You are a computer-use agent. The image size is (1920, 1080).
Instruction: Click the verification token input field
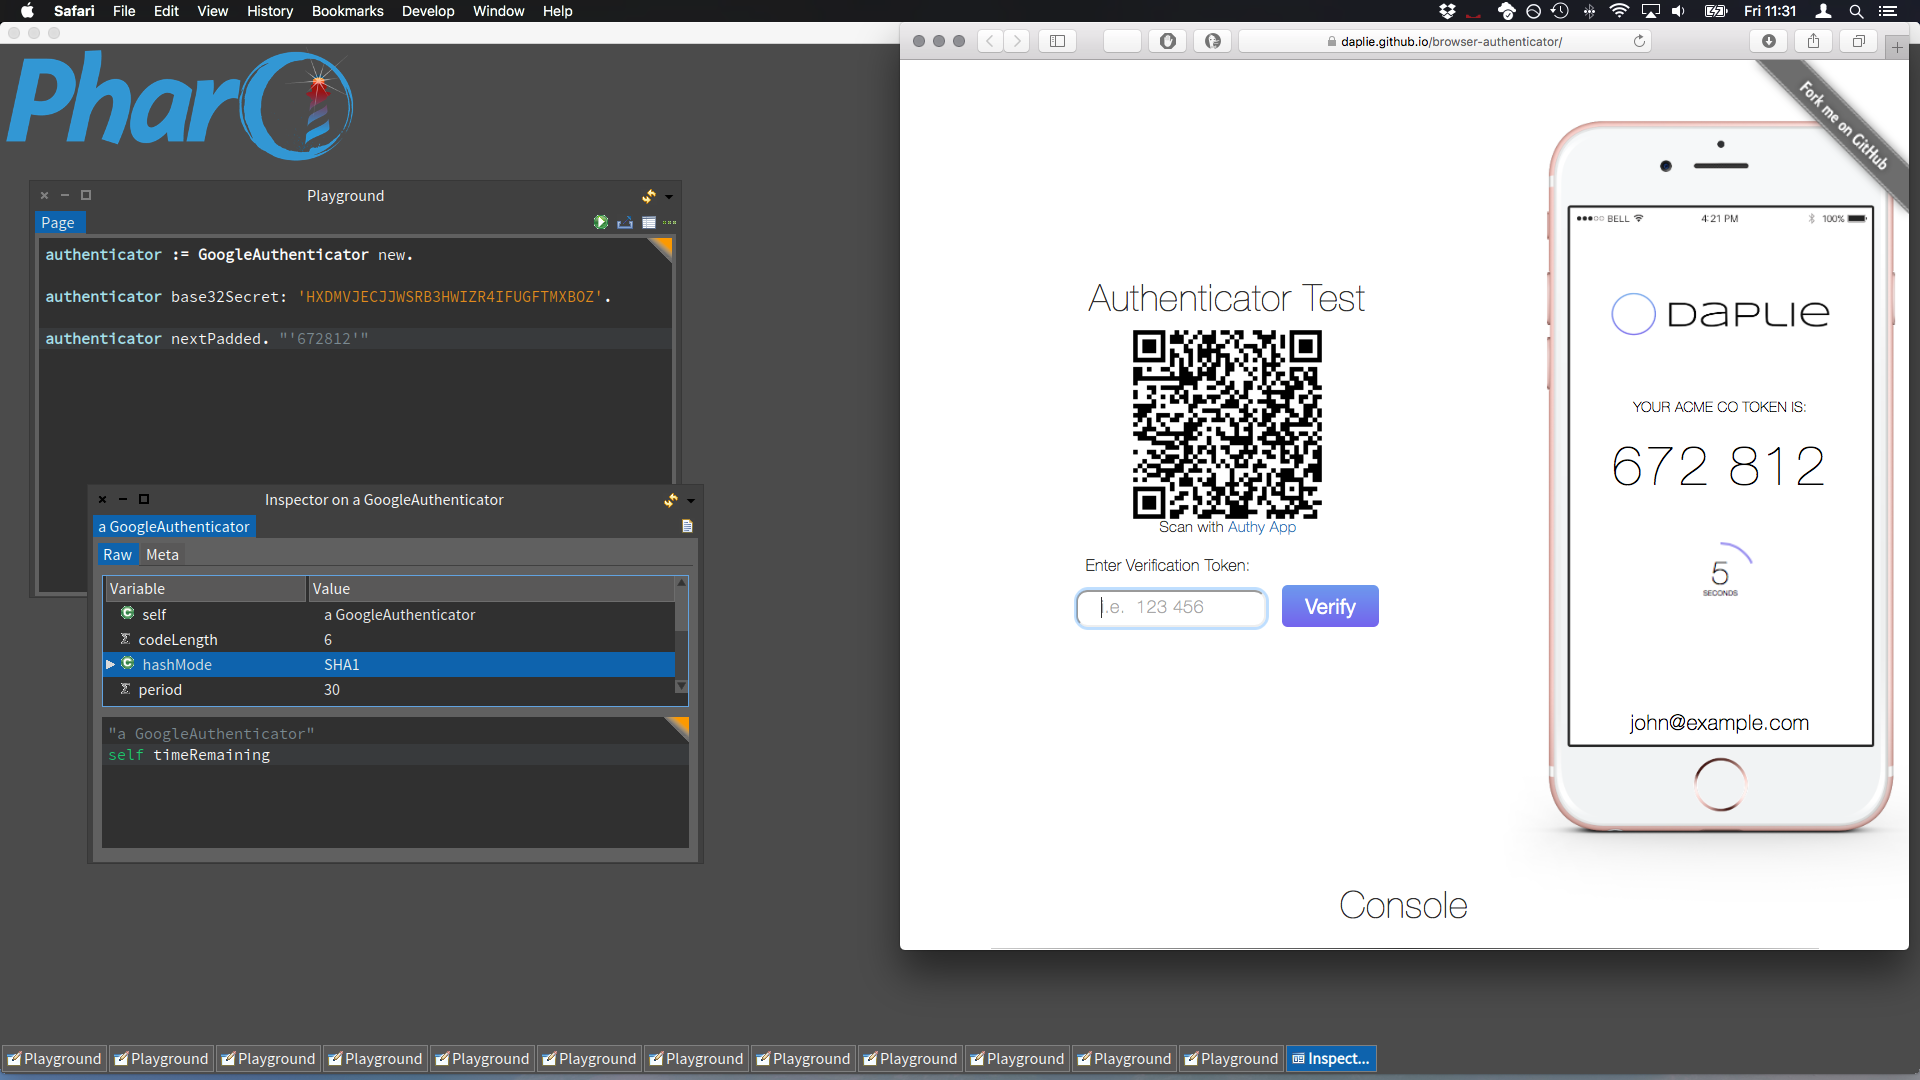coord(1171,607)
